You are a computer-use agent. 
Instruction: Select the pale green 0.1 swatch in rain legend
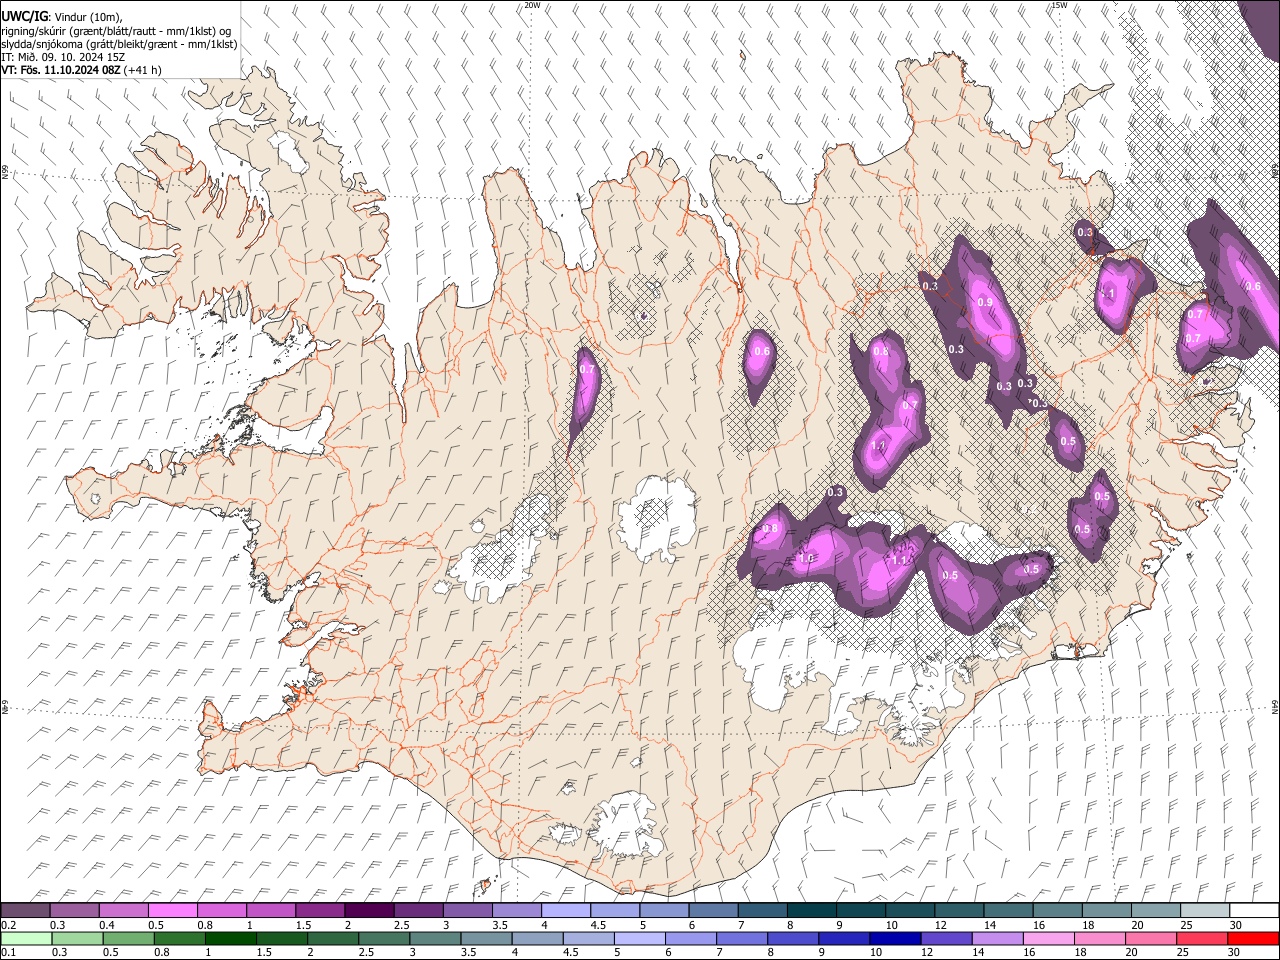pos(26,938)
